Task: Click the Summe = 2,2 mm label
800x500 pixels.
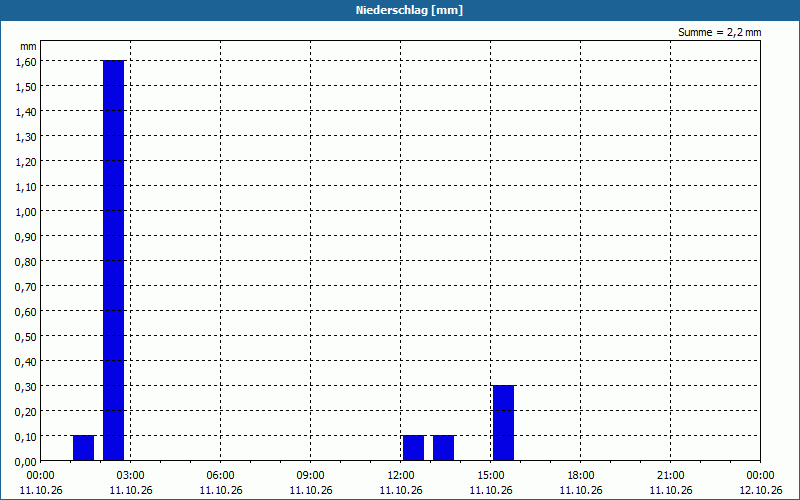Action: tap(719, 32)
